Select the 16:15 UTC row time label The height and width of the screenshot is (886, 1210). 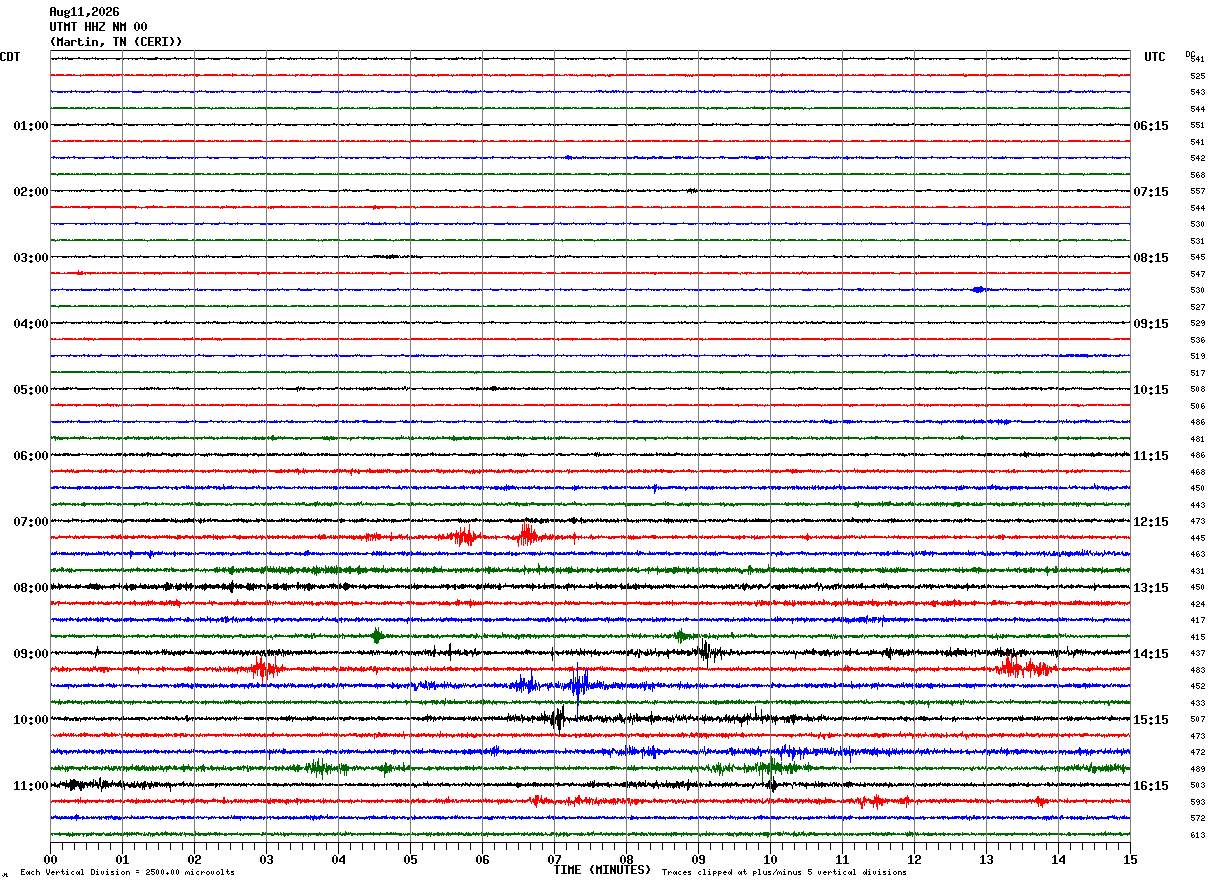tap(1150, 786)
